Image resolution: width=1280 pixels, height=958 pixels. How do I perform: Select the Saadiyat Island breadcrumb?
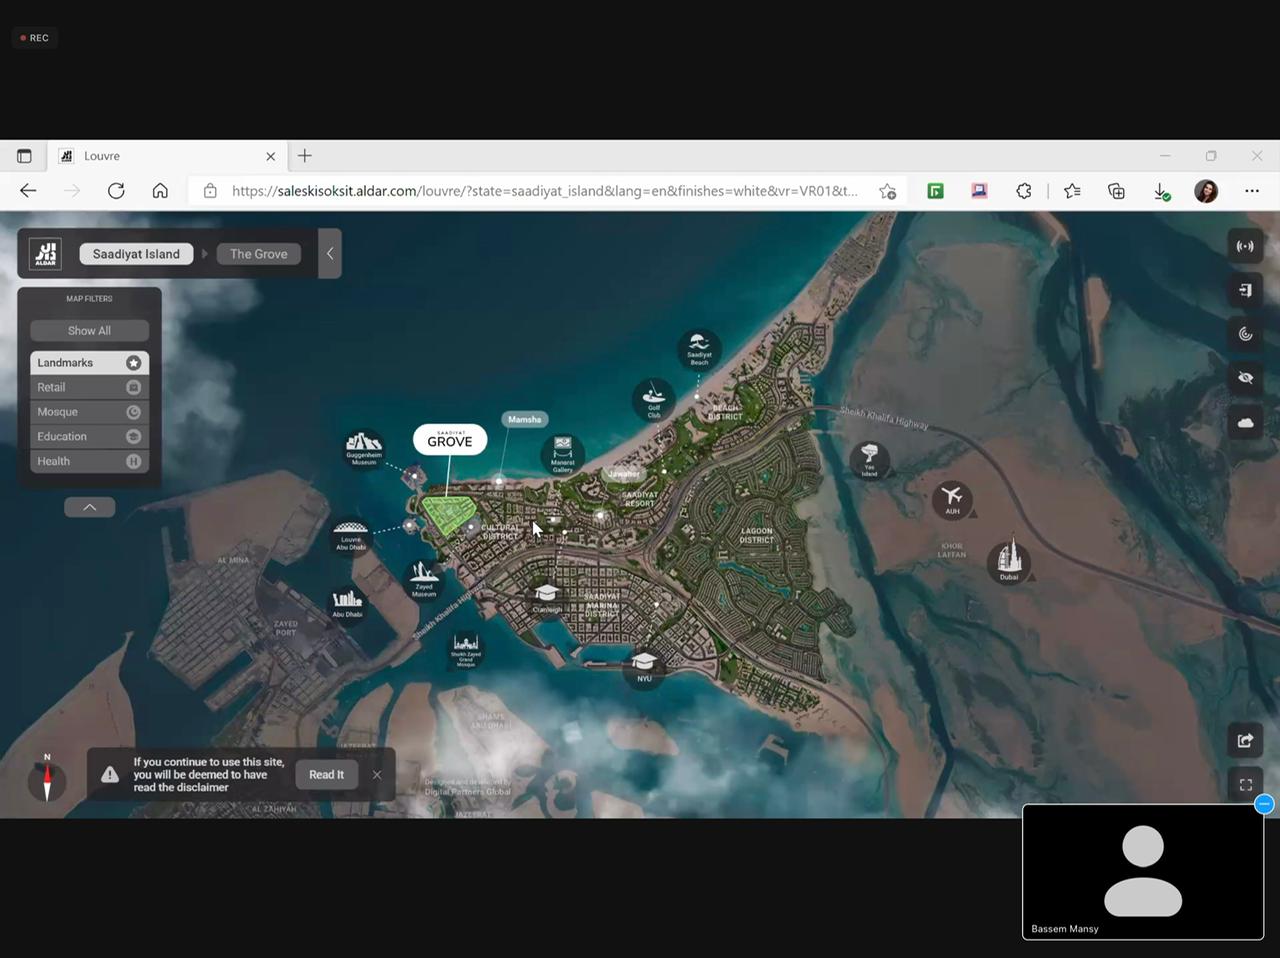pyautogui.click(x=136, y=254)
